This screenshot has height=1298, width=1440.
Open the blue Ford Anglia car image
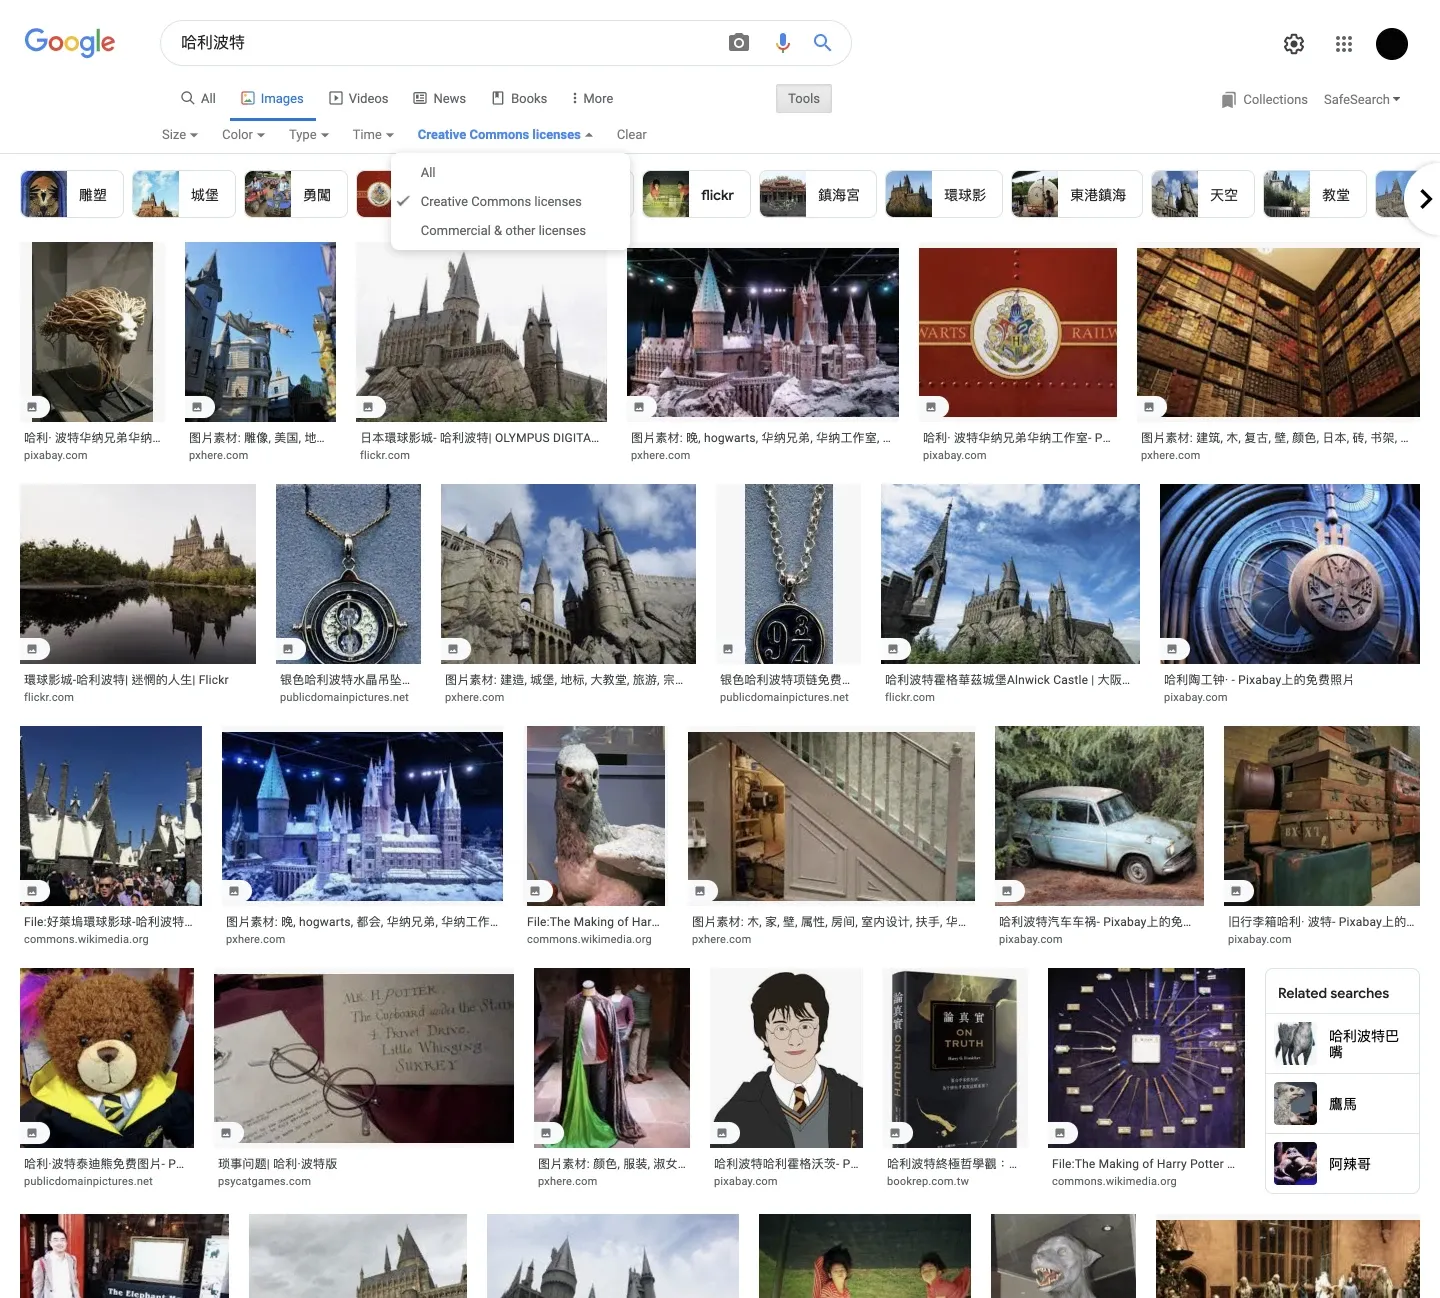1099,816
